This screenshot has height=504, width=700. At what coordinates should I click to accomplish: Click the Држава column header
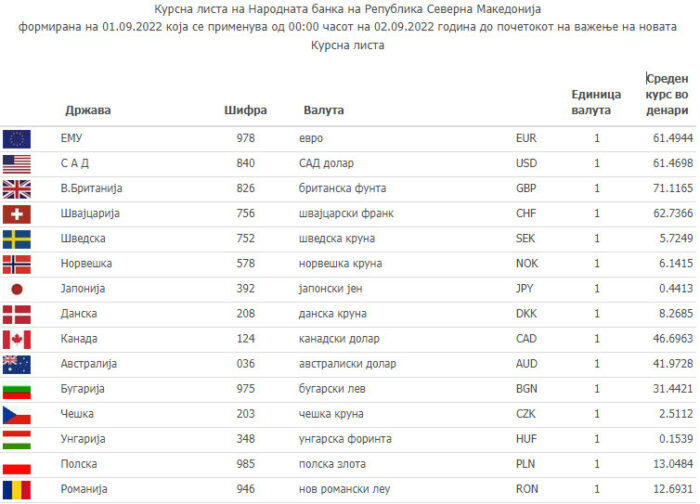coord(88,110)
